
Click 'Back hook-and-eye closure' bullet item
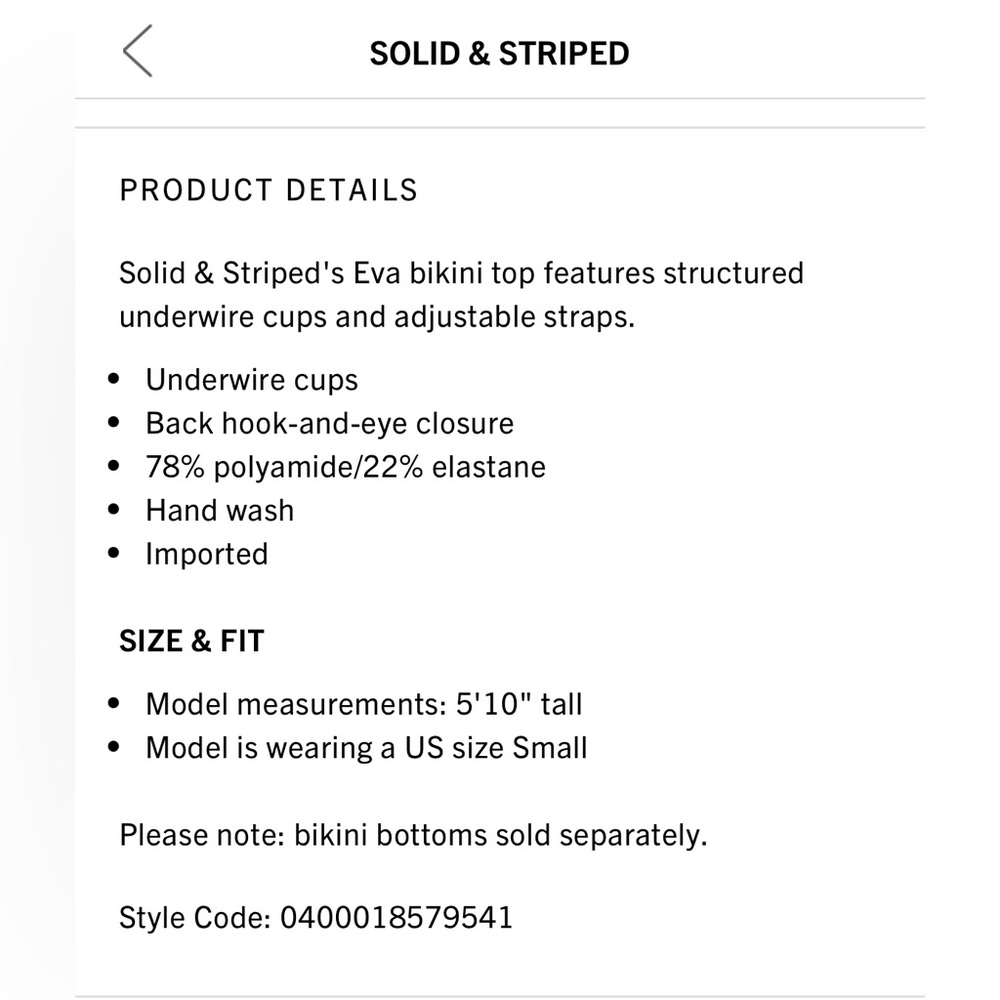point(329,423)
